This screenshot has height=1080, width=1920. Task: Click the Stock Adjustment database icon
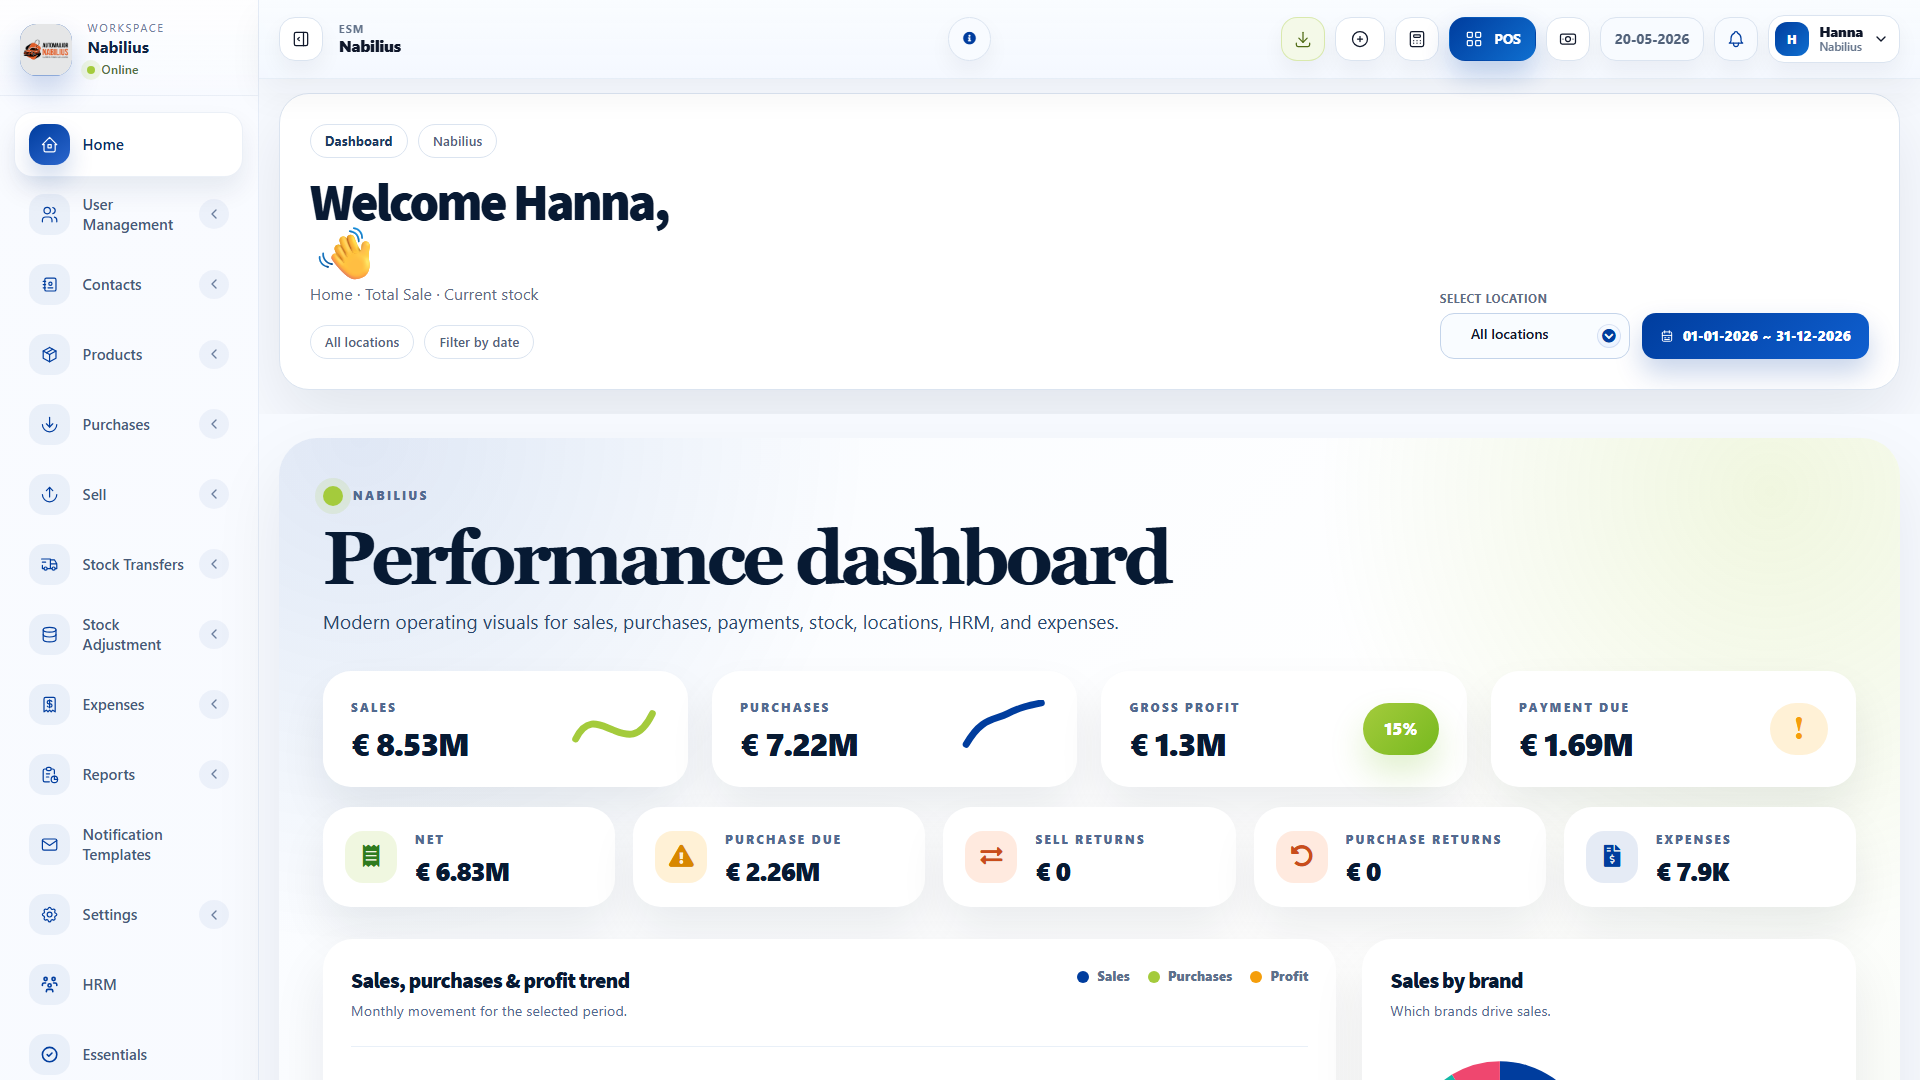[50, 635]
